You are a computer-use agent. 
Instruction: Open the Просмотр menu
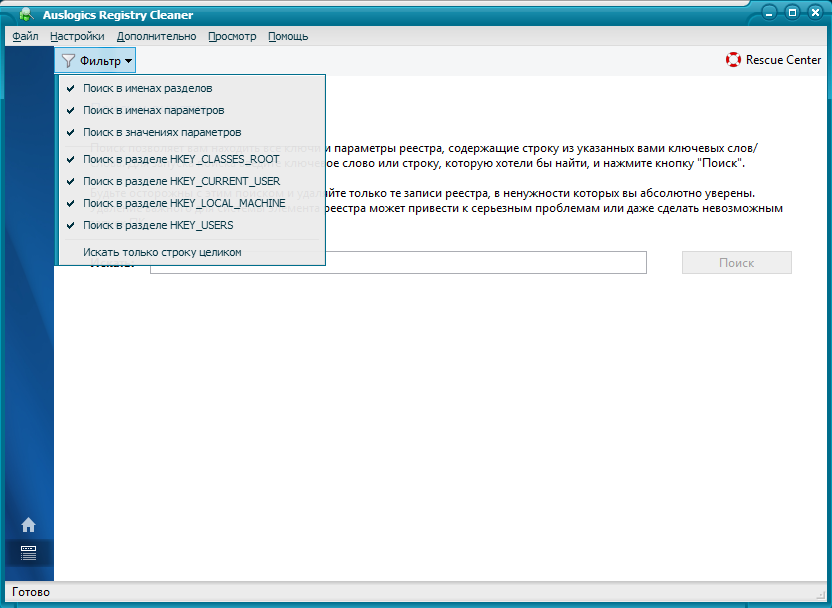coord(232,37)
